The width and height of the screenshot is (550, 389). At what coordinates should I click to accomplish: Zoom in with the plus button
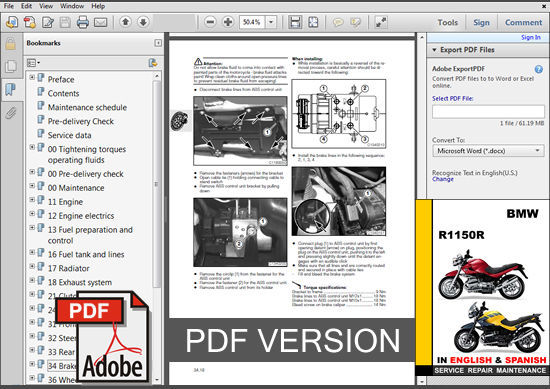(228, 22)
